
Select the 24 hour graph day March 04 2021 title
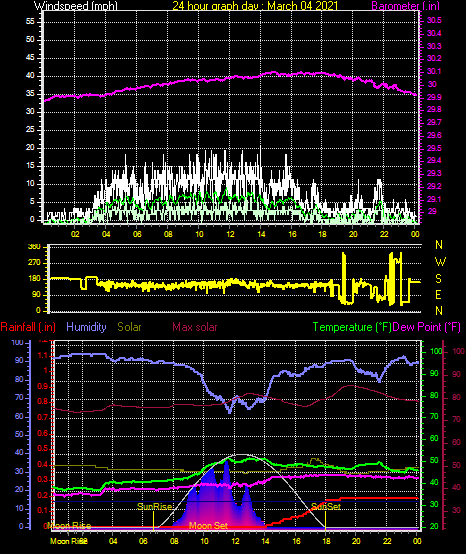[255, 6]
